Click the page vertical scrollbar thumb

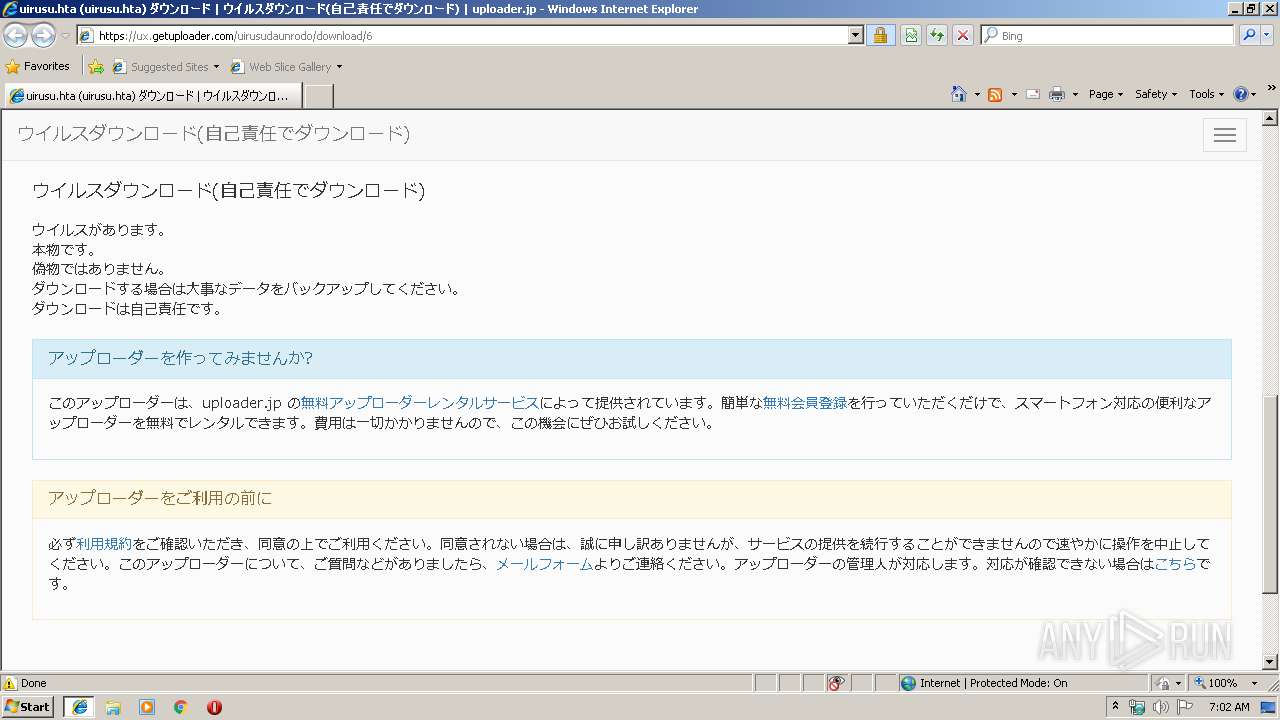1270,494
